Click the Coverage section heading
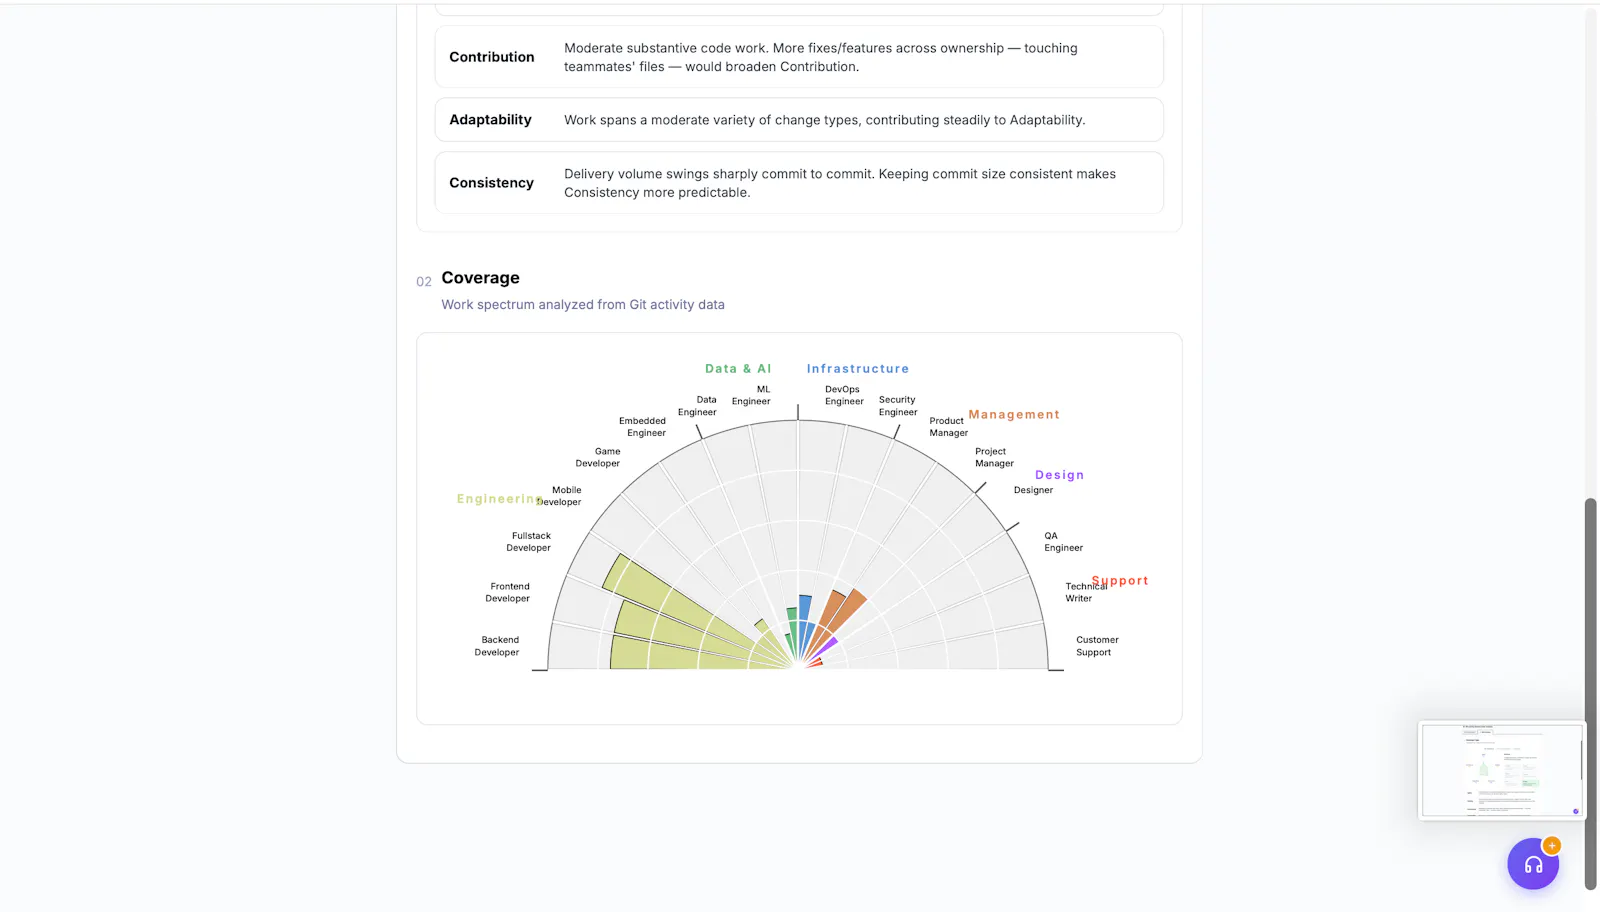The image size is (1600, 912). 480,278
